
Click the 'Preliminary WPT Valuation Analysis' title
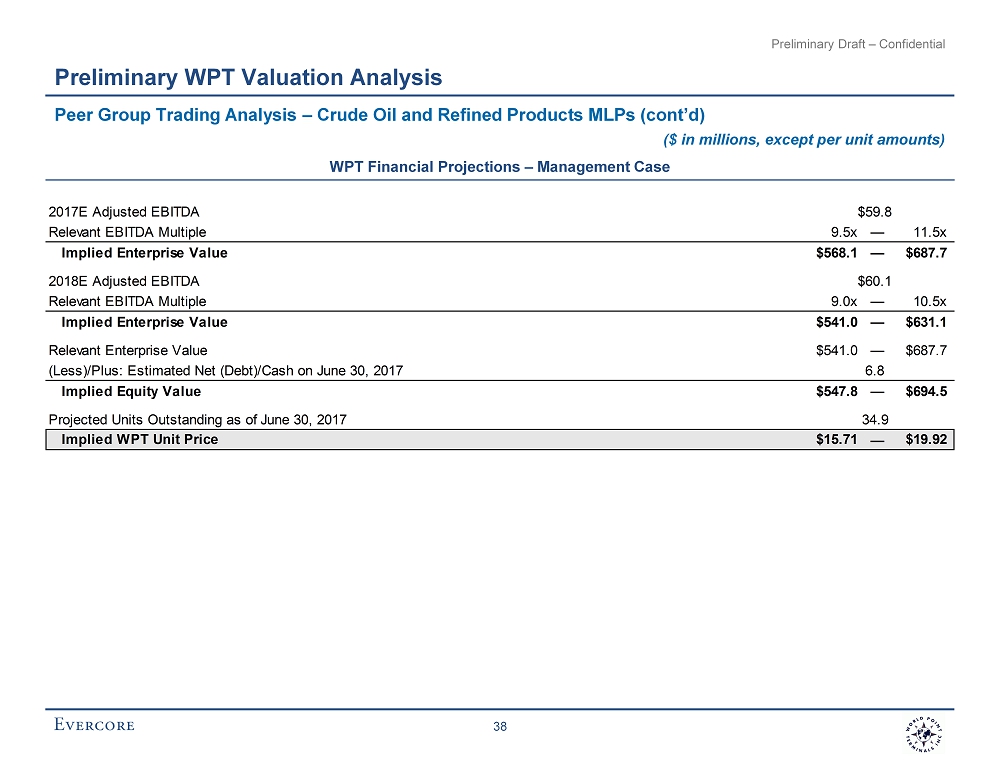248,77
